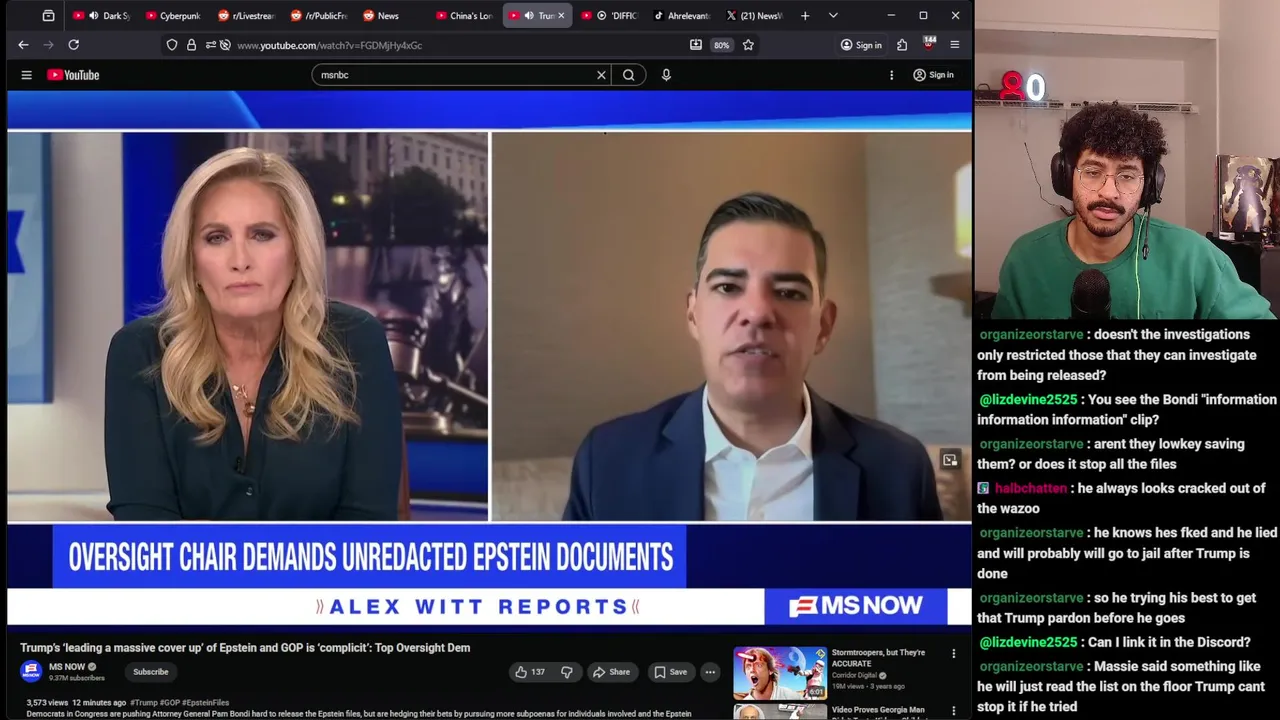Open the Stormtroopers, but They're ACCURATE title
Viewport: 1280px width, 720px height.
(878, 658)
